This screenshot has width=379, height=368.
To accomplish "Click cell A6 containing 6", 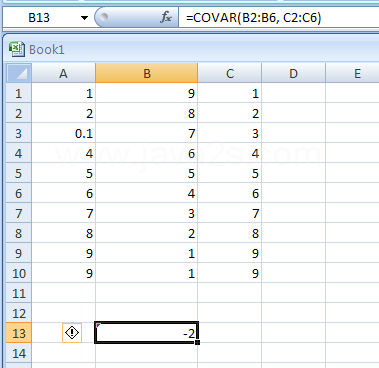I will pyautogui.click(x=63, y=193).
